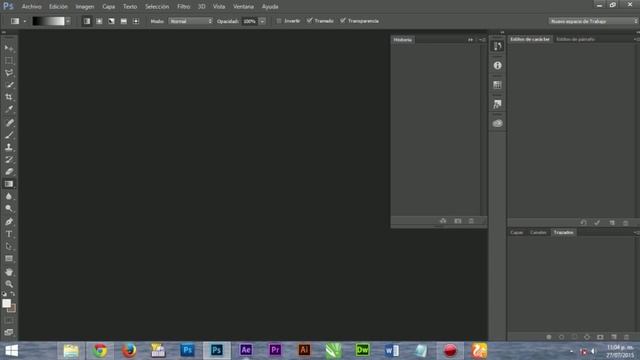640x360 pixels.
Task: Switch to the Capas tab
Action: 516,233
